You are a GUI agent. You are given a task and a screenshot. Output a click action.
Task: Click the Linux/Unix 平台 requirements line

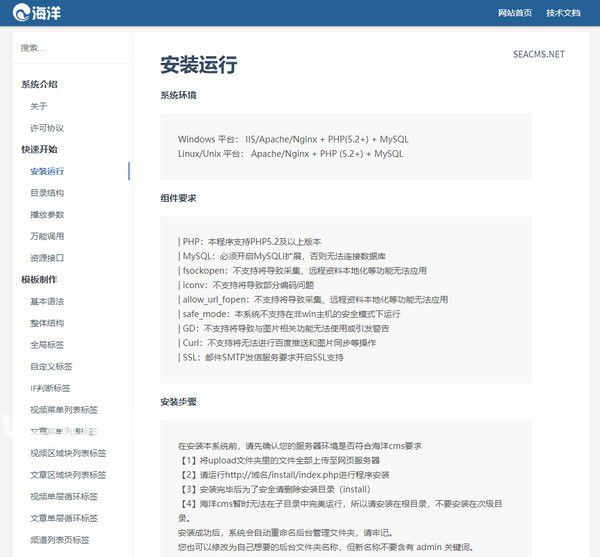point(290,154)
